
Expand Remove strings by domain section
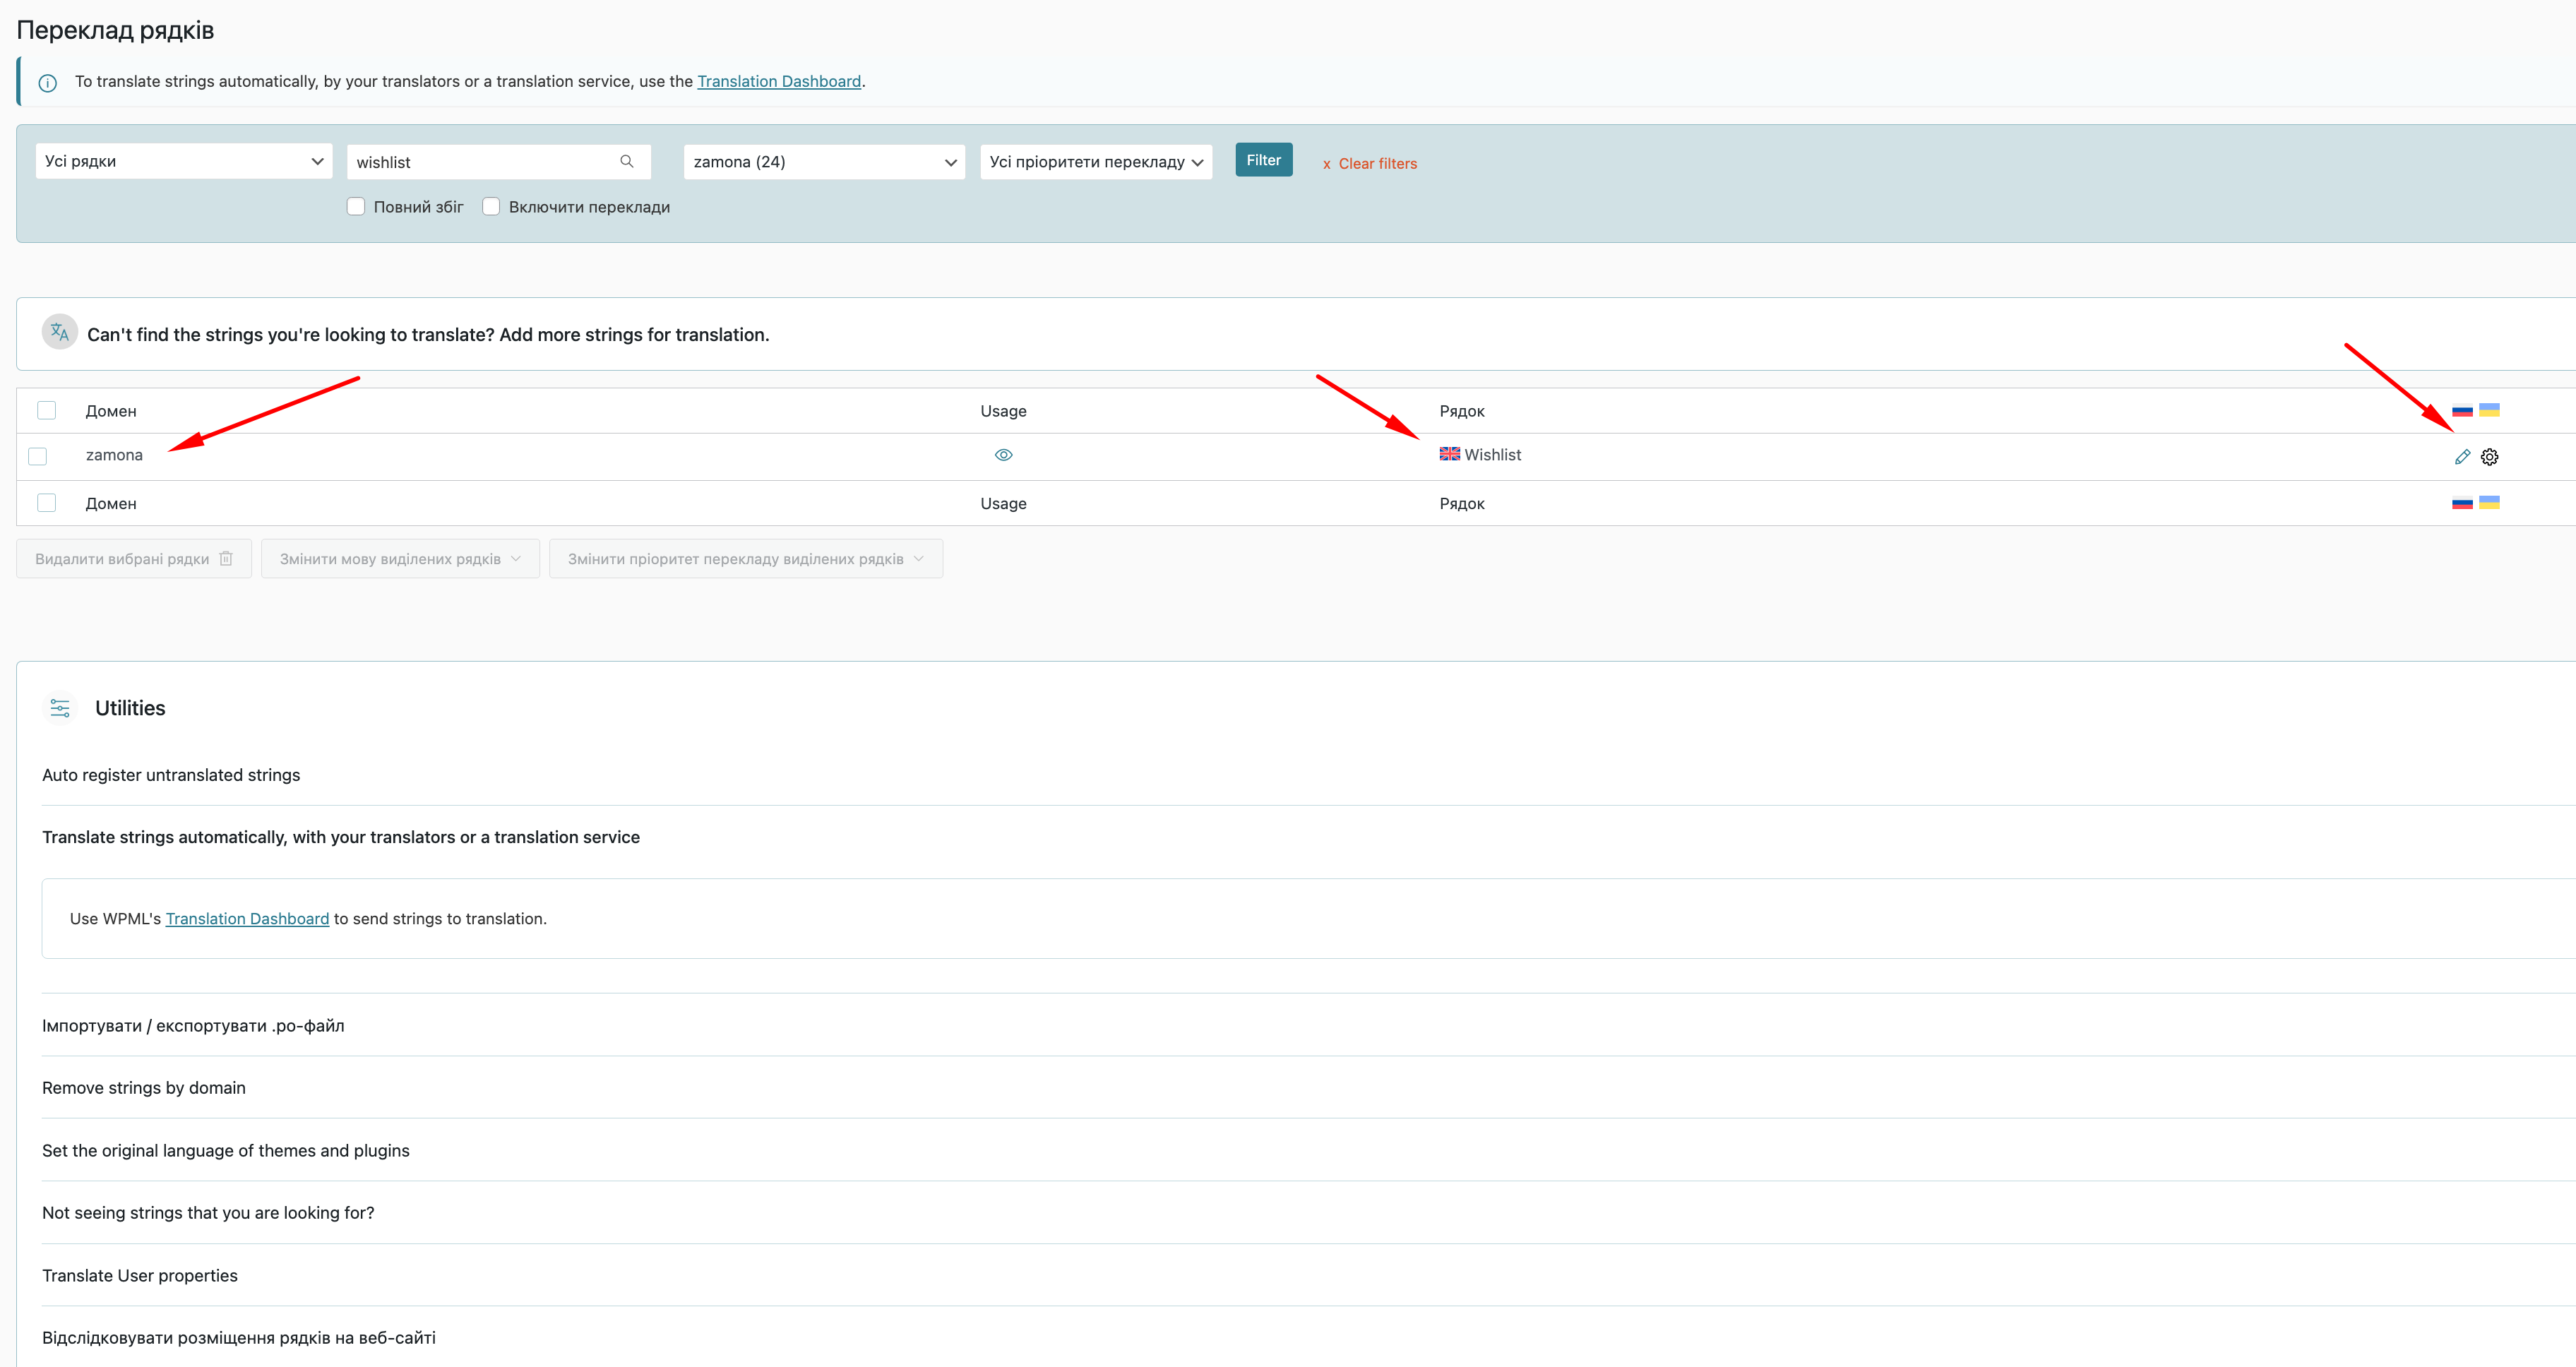[x=144, y=1088]
